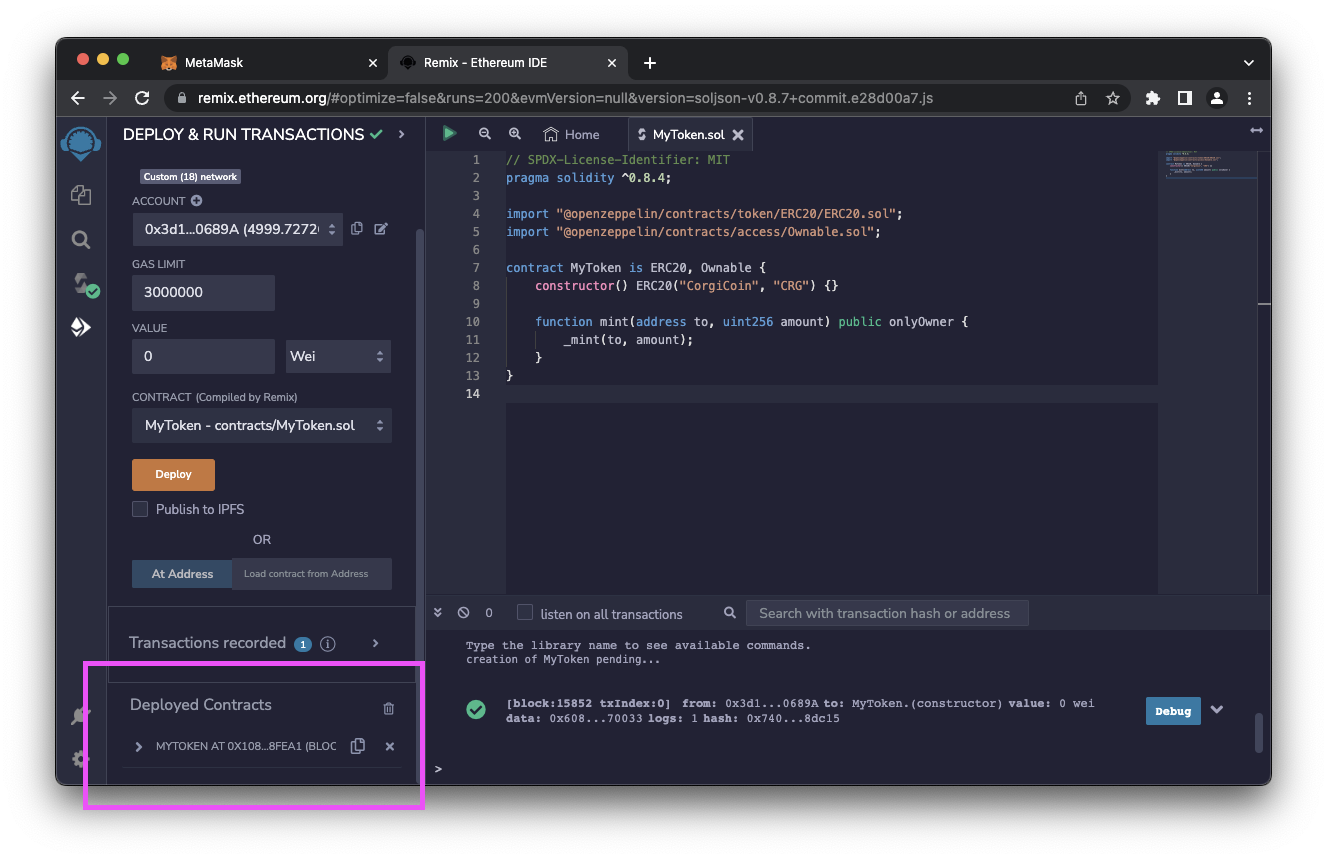The width and height of the screenshot is (1327, 859).
Task: Click the green run script play icon
Action: point(449,133)
